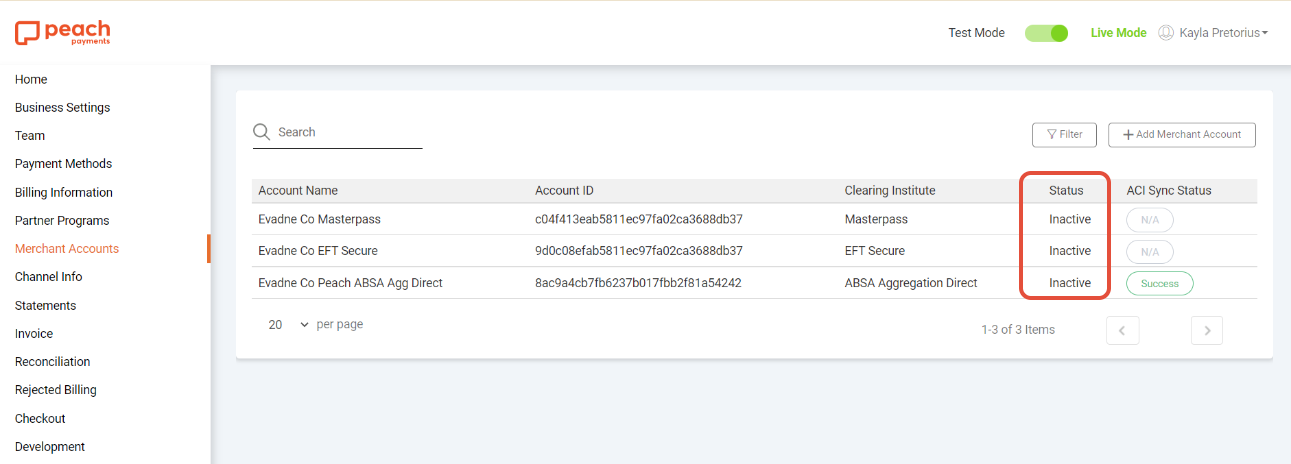Click Inactive status in the ABSA Agg Direct row
The height and width of the screenshot is (464, 1291).
(1070, 283)
